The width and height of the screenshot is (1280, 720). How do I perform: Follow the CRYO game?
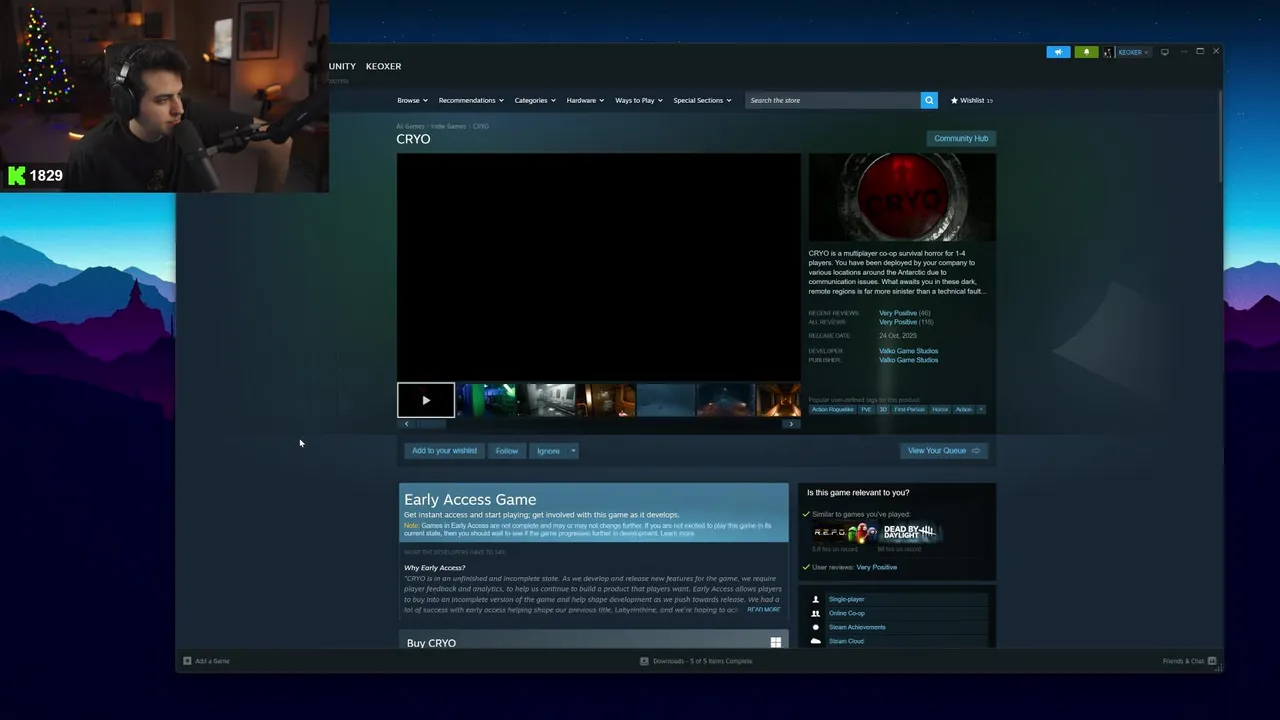pos(506,451)
